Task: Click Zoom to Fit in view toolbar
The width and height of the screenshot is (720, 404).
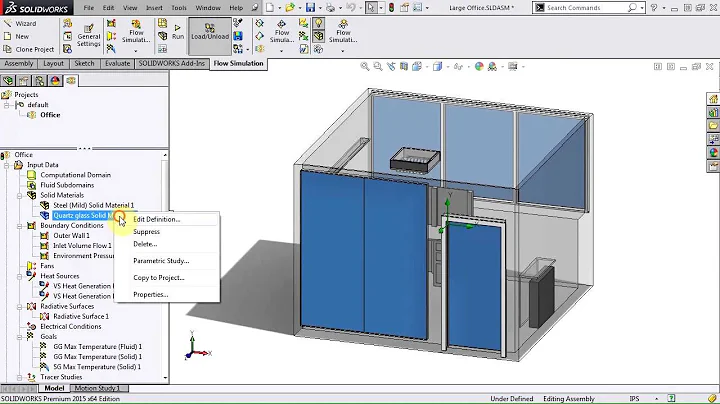Action: click(x=365, y=67)
